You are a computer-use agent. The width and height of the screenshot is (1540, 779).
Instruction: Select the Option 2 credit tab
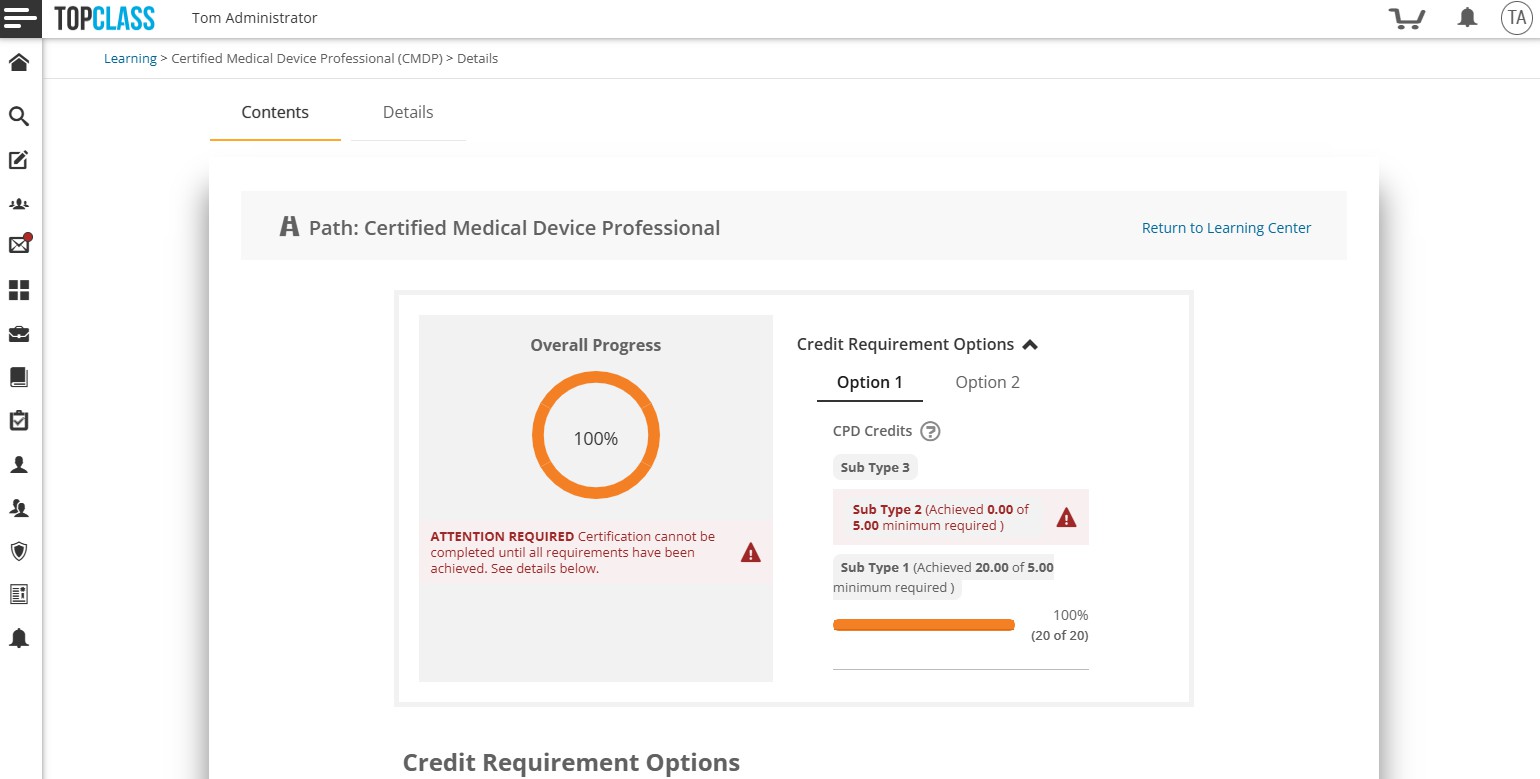click(x=987, y=382)
